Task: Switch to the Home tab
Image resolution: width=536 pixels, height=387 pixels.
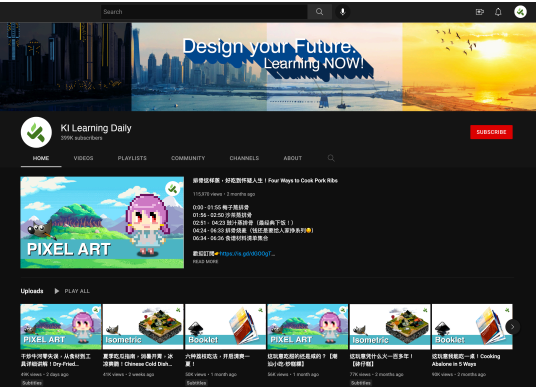Action: pos(41,158)
